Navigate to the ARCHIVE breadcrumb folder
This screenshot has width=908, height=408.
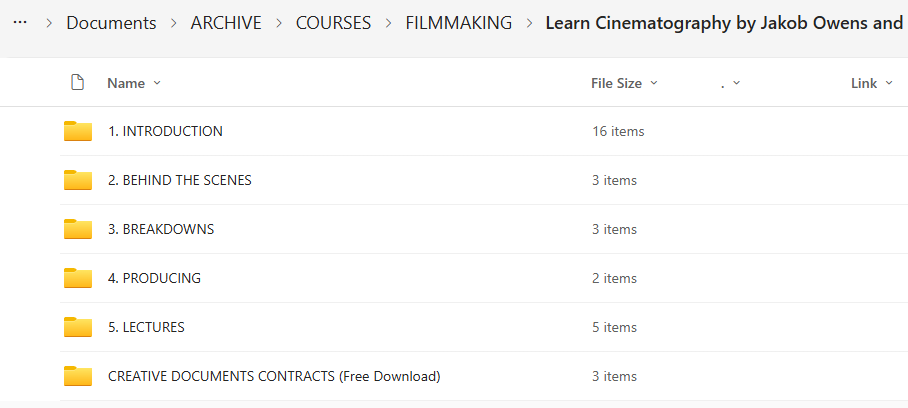pos(225,22)
